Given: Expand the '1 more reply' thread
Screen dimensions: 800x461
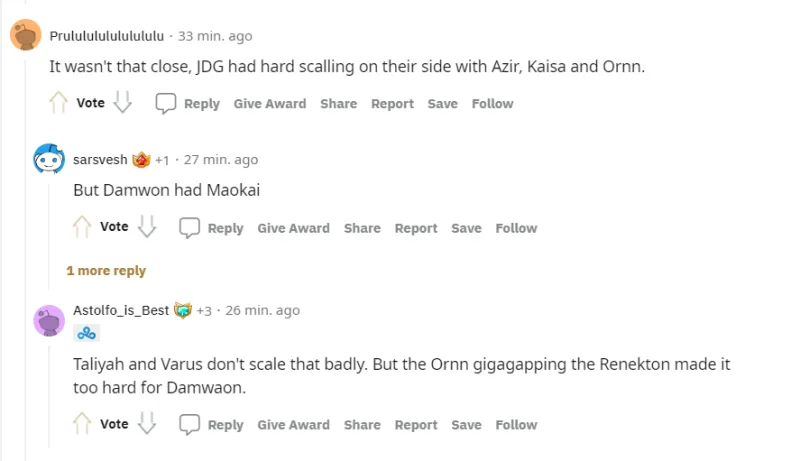Looking at the screenshot, I should point(106,271).
